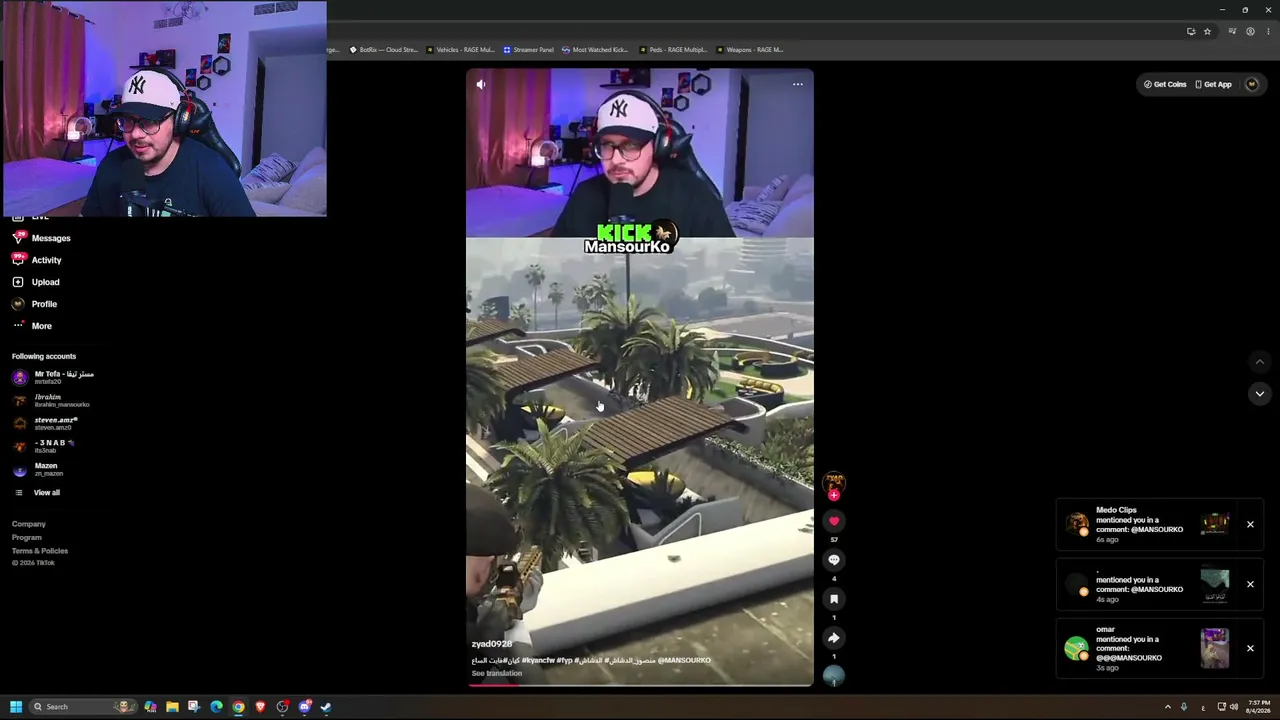Open omar's avatar in notification
The height and width of the screenshot is (720, 1280).
tap(1076, 648)
